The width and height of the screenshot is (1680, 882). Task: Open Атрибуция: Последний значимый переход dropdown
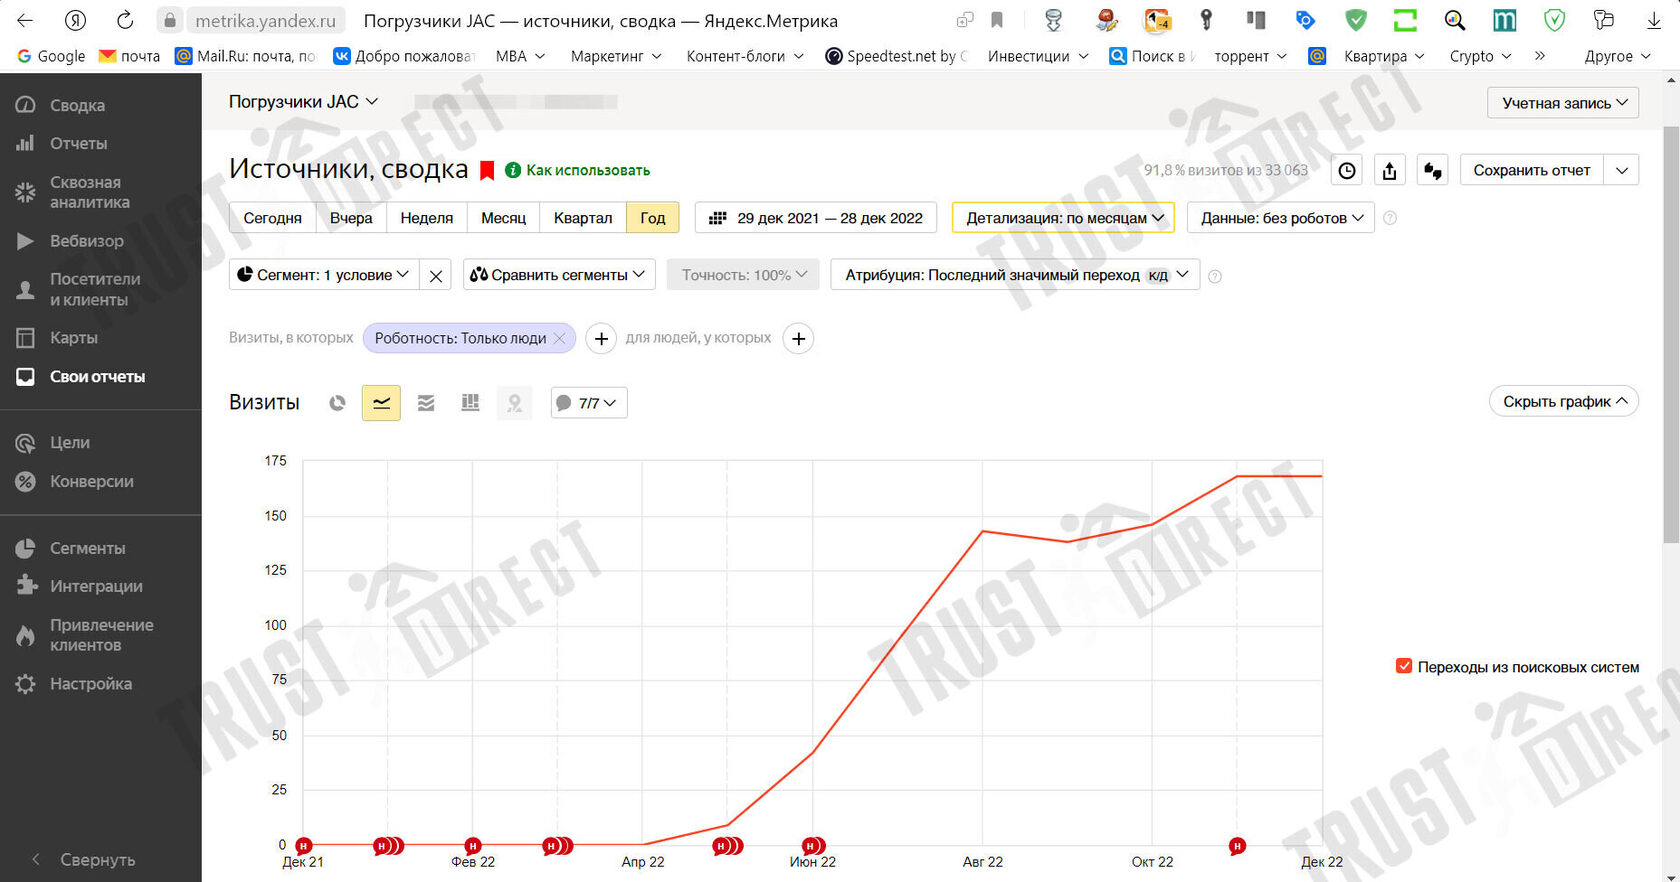click(x=1015, y=275)
